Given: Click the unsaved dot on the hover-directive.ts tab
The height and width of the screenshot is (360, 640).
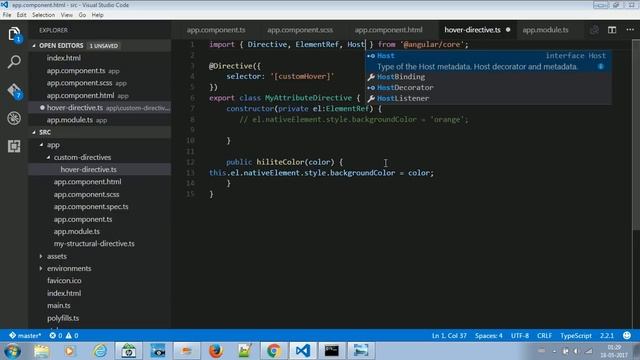Looking at the screenshot, I should 508,30.
